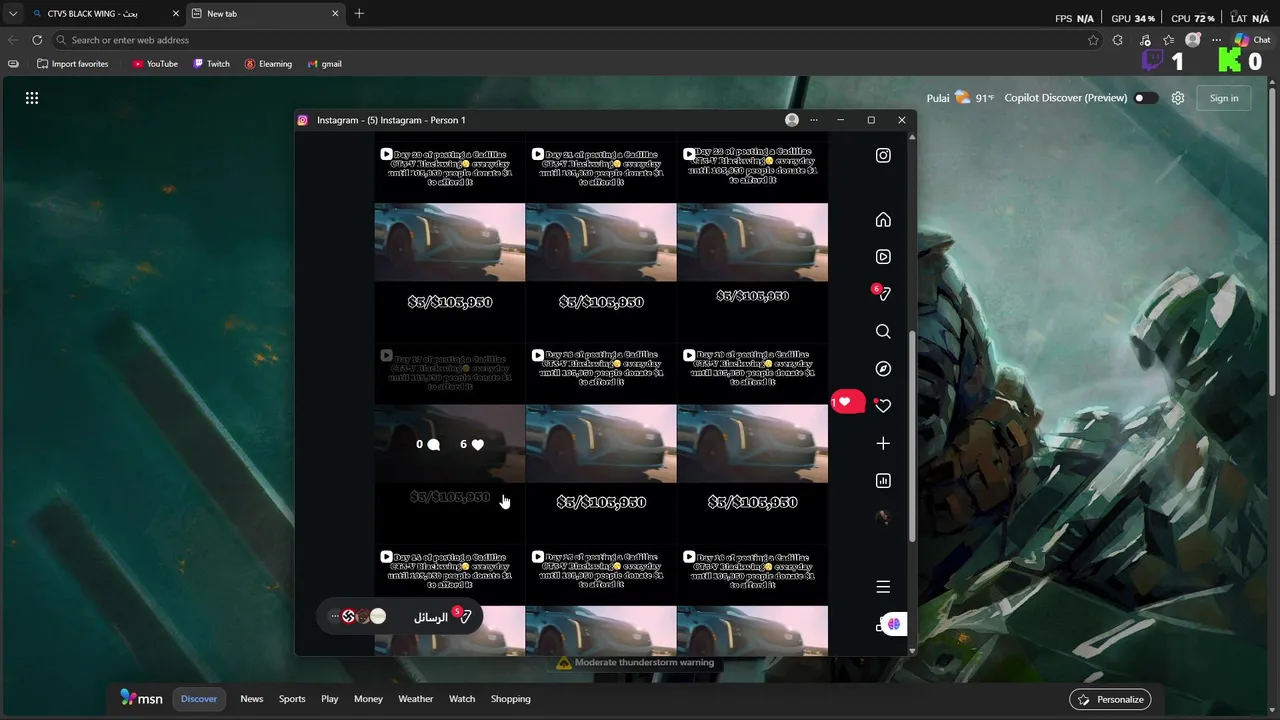Open the Day 22 Cadillac reel
The width and height of the screenshot is (1280, 720).
pyautogui.click(x=752, y=243)
